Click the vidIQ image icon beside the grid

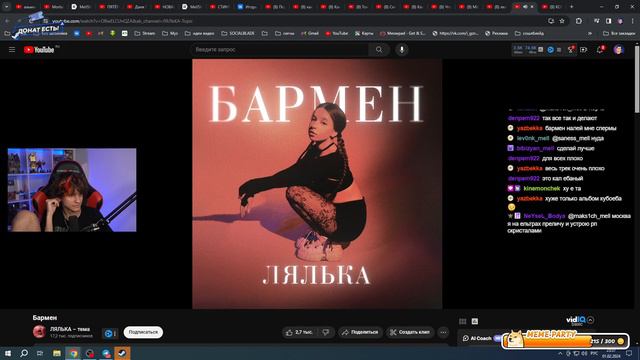click(475, 321)
